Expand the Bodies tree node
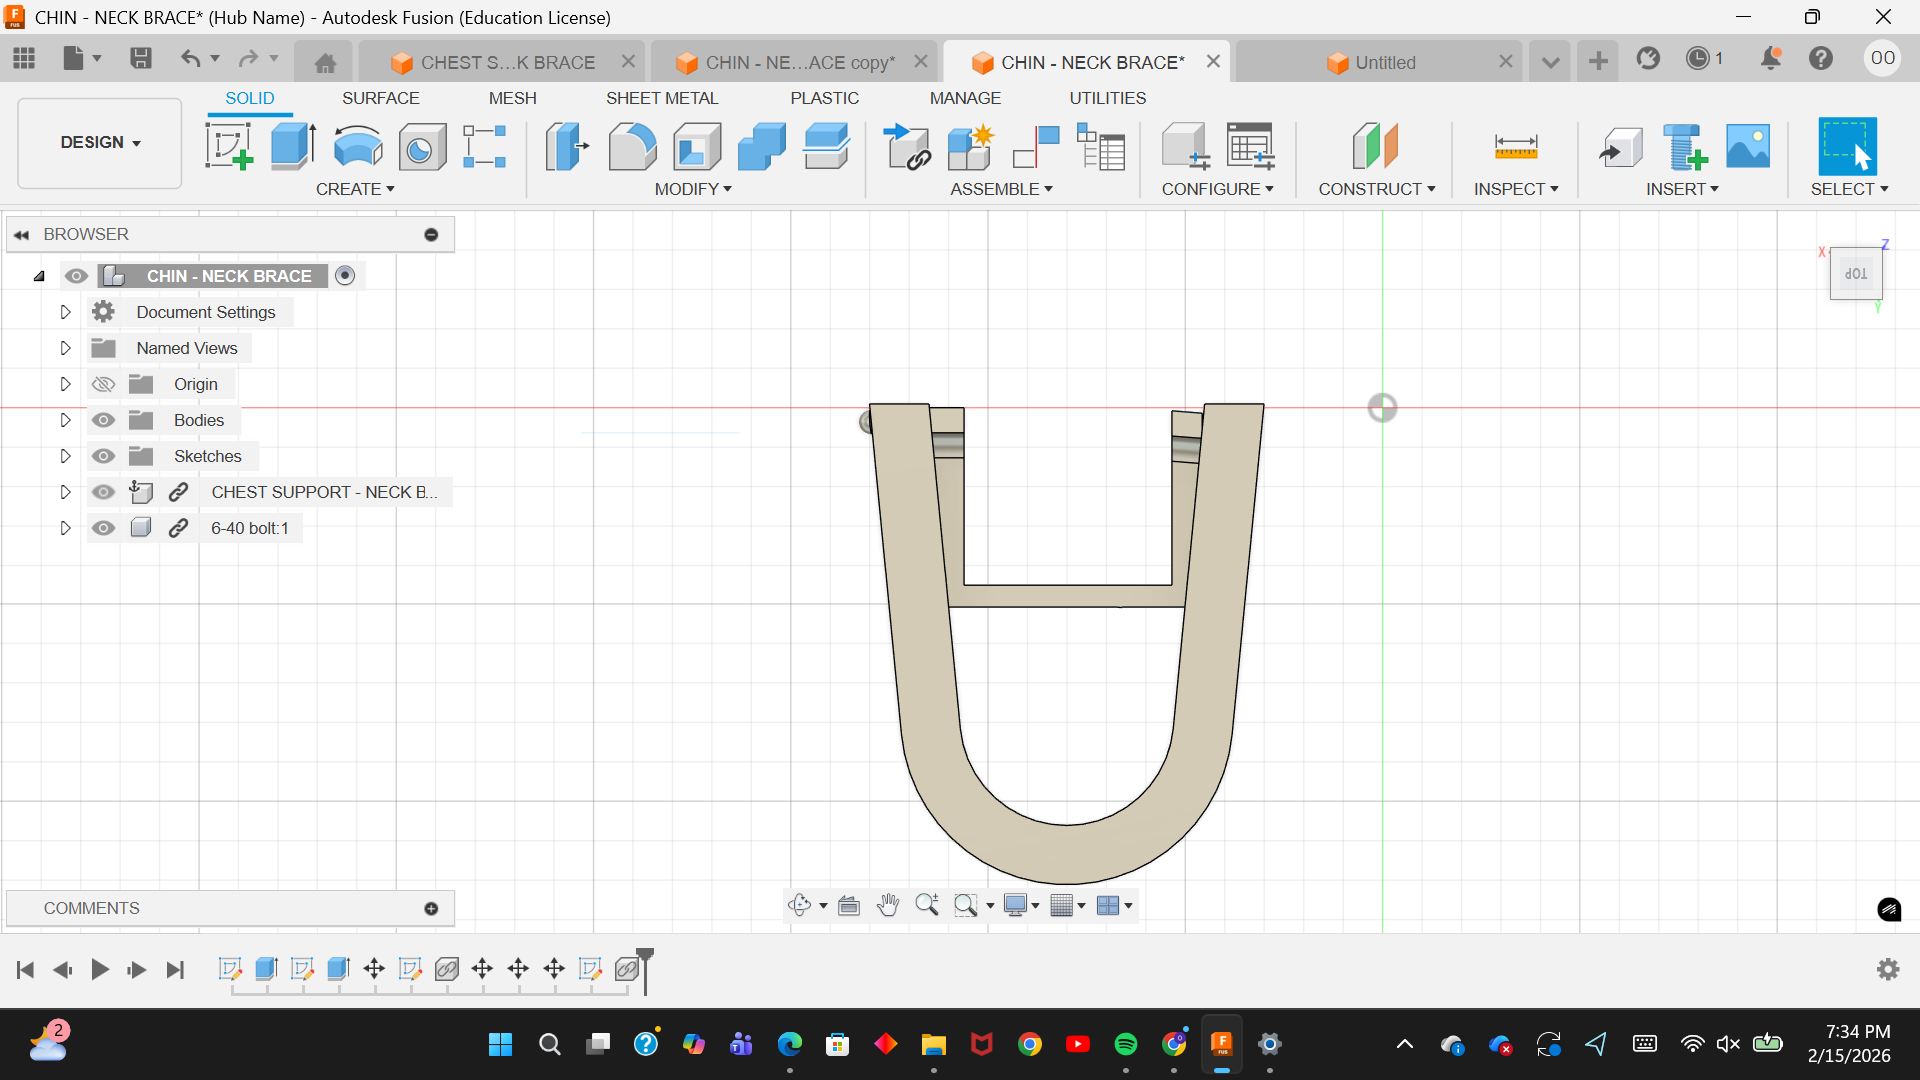The width and height of the screenshot is (1920, 1080). tap(65, 420)
